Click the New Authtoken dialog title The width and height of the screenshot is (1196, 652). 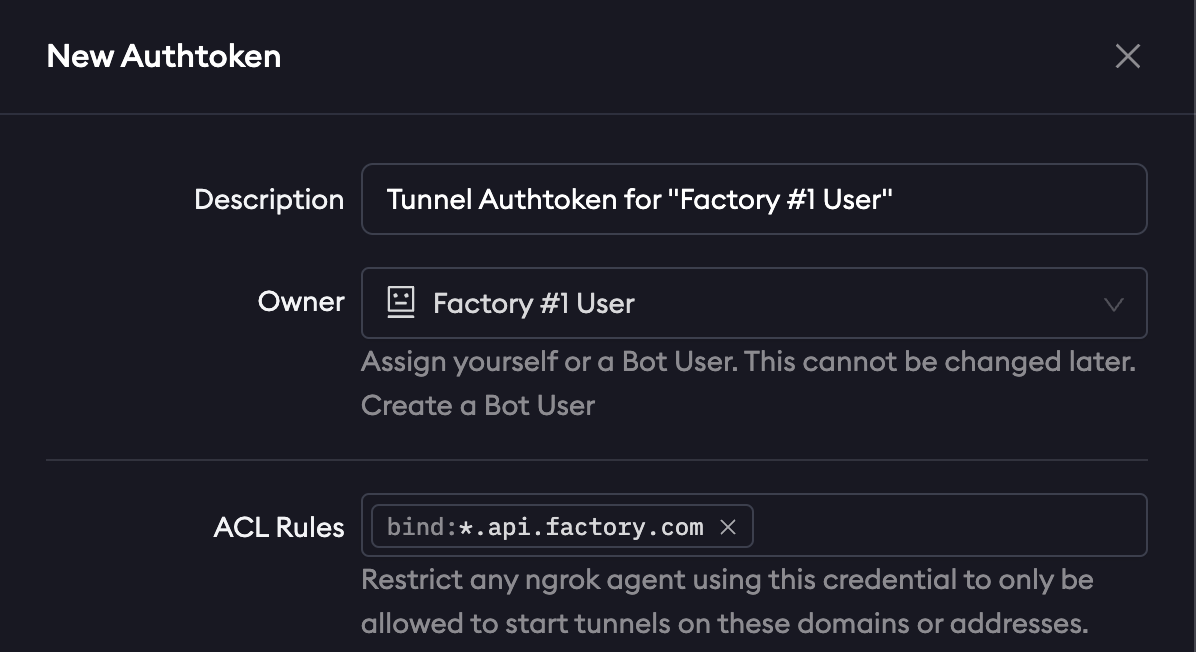pos(164,56)
